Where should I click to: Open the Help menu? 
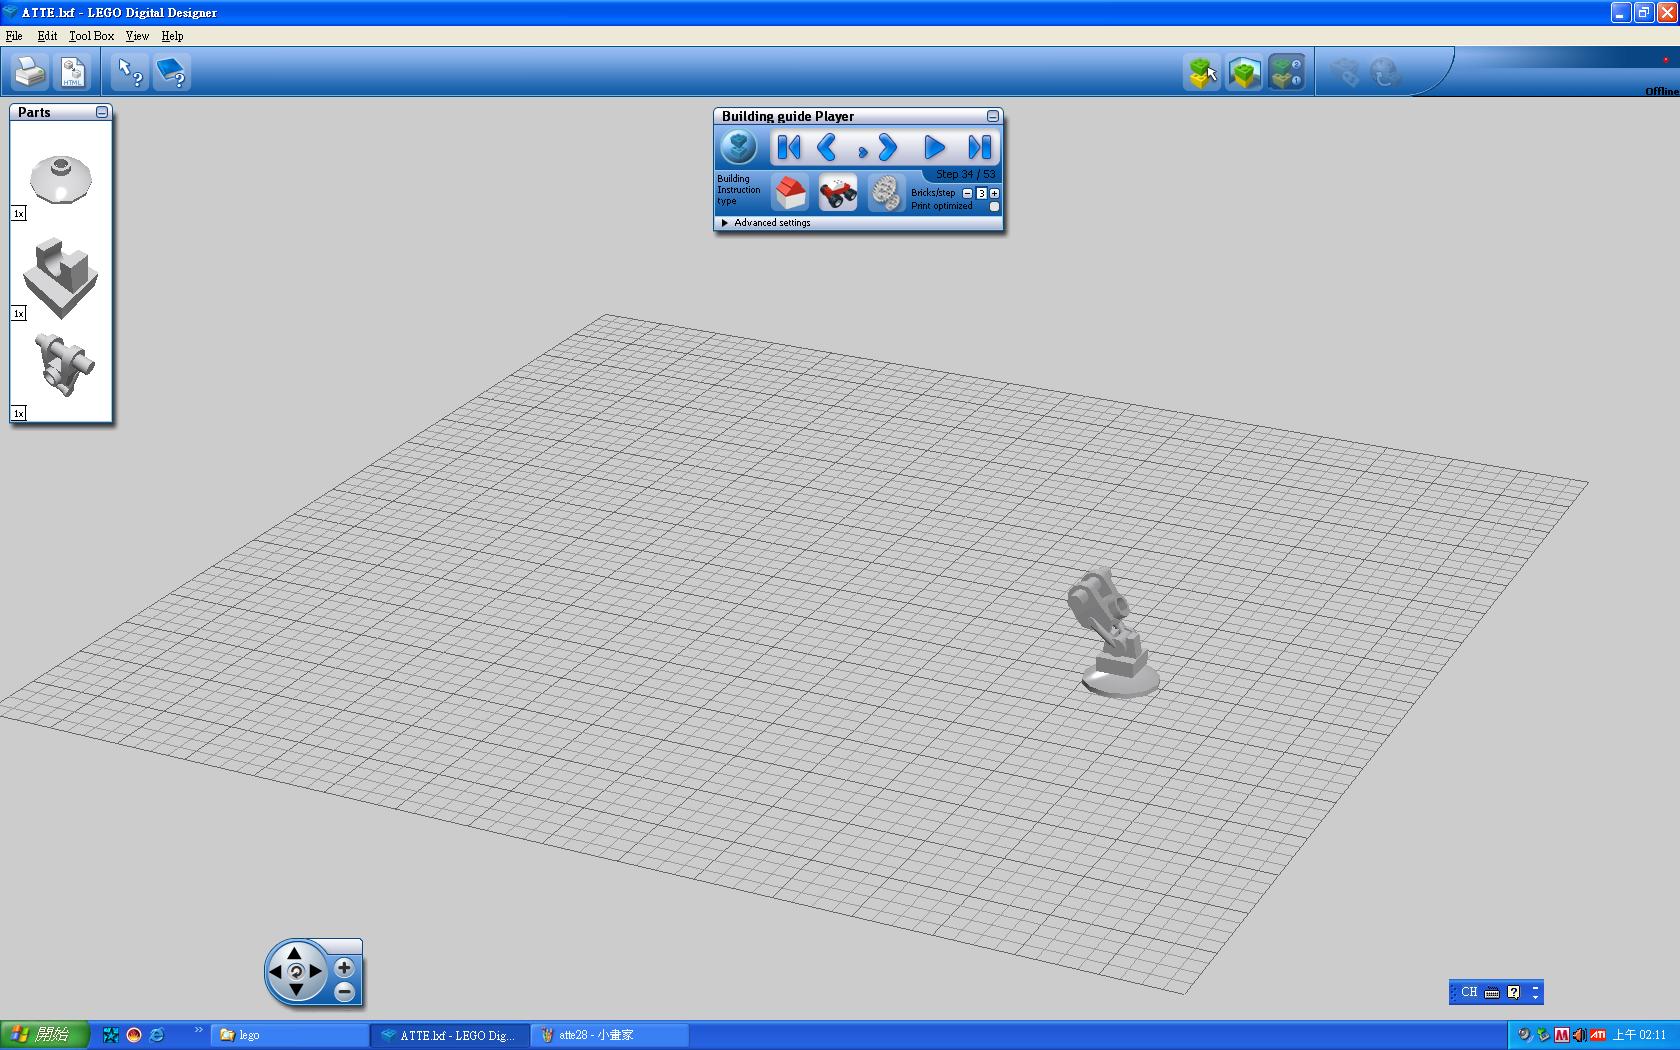coord(172,36)
